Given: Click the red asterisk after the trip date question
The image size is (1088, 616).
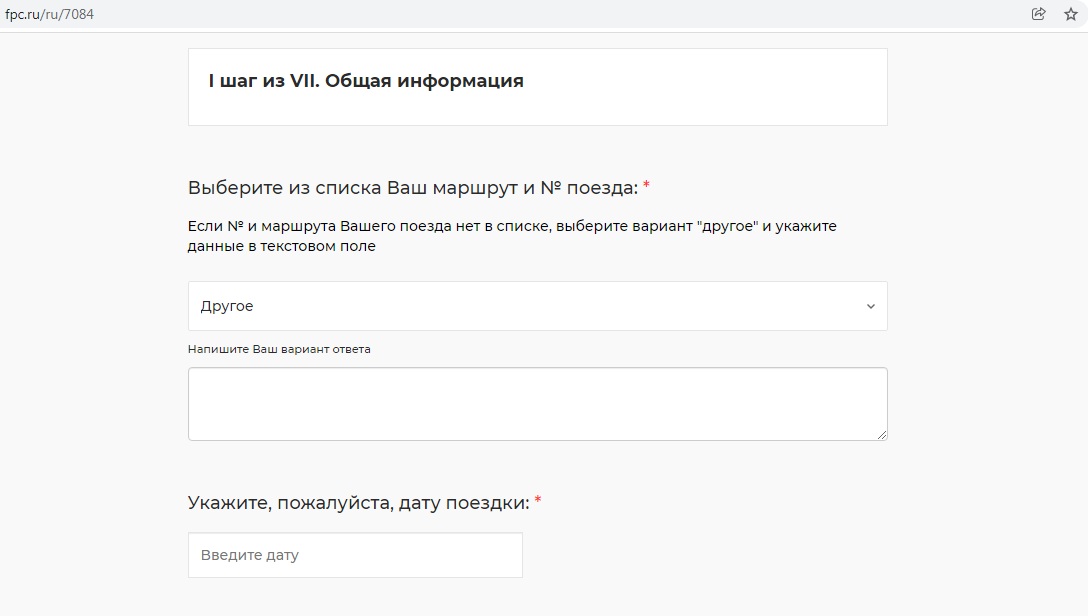Looking at the screenshot, I should [x=538, y=501].
